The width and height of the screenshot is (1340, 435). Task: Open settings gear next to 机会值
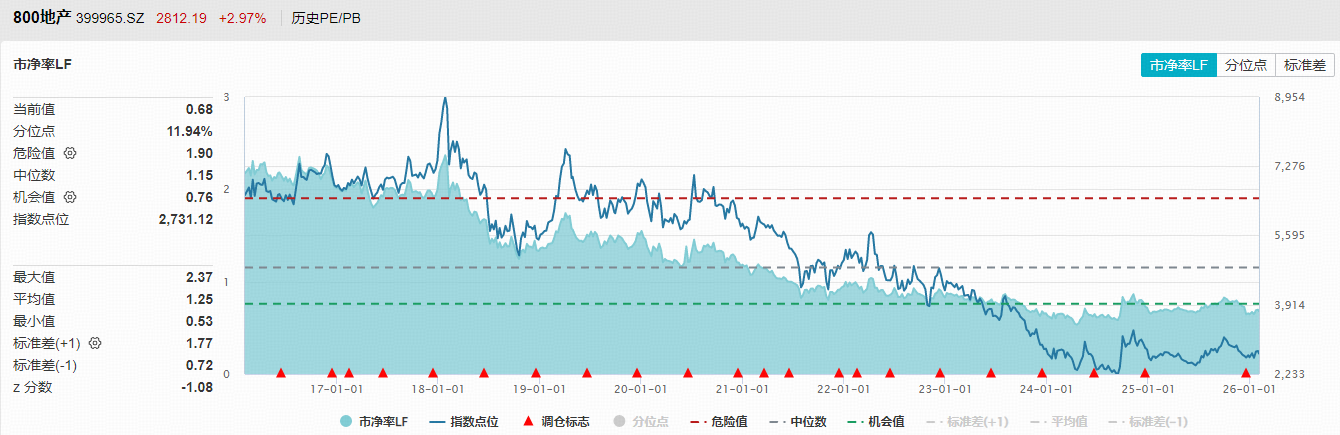coord(70,198)
